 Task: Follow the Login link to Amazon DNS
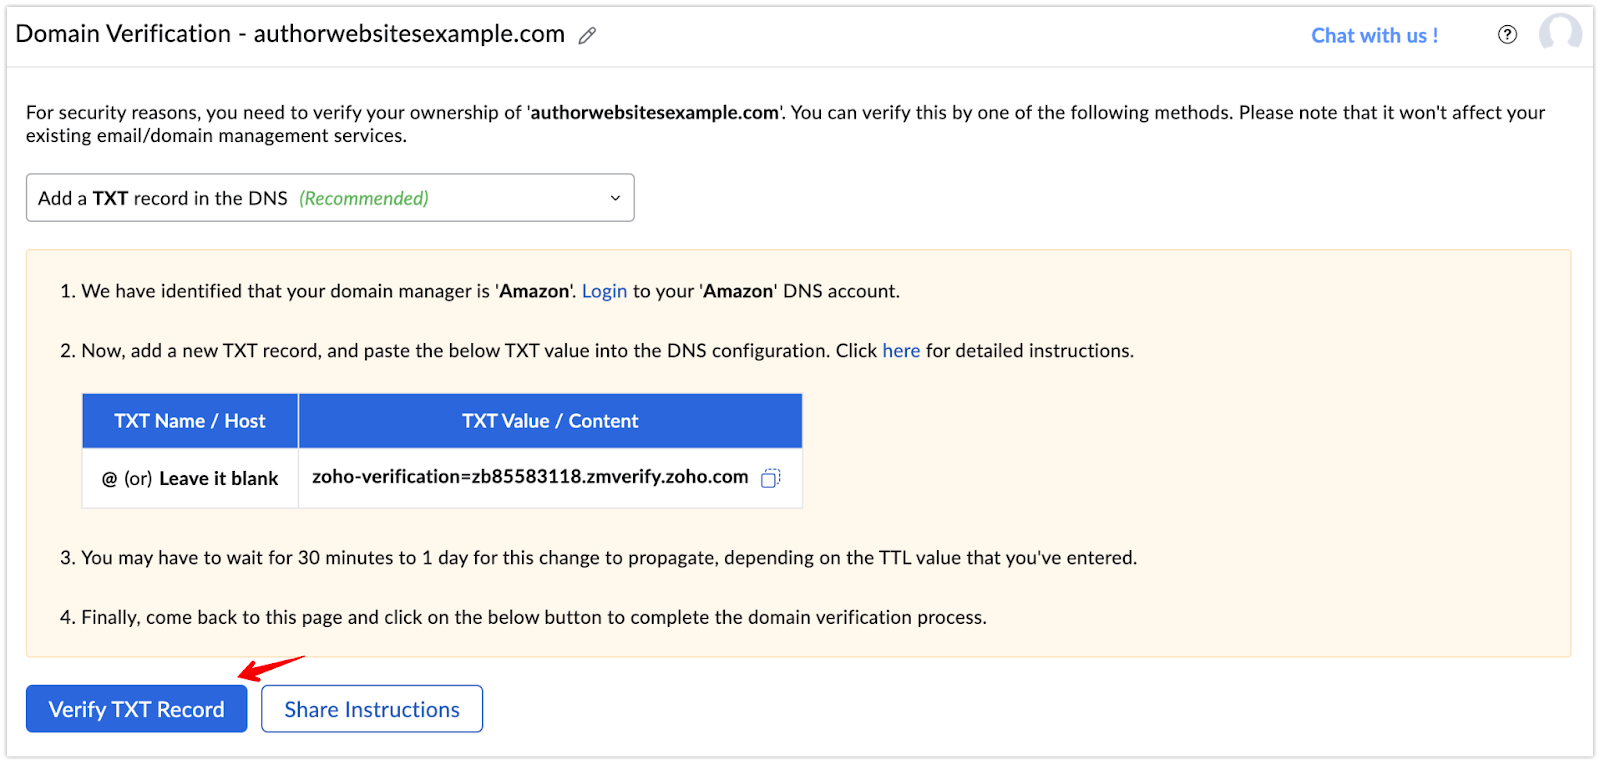click(604, 291)
